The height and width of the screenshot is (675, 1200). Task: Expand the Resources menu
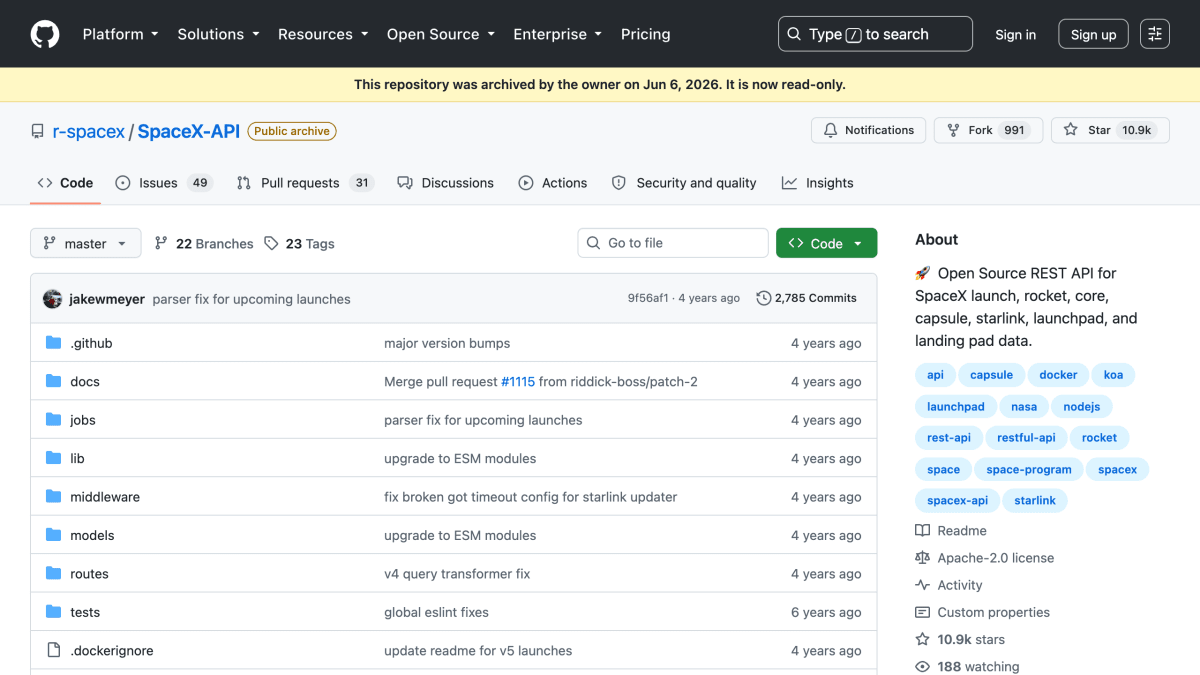click(323, 34)
